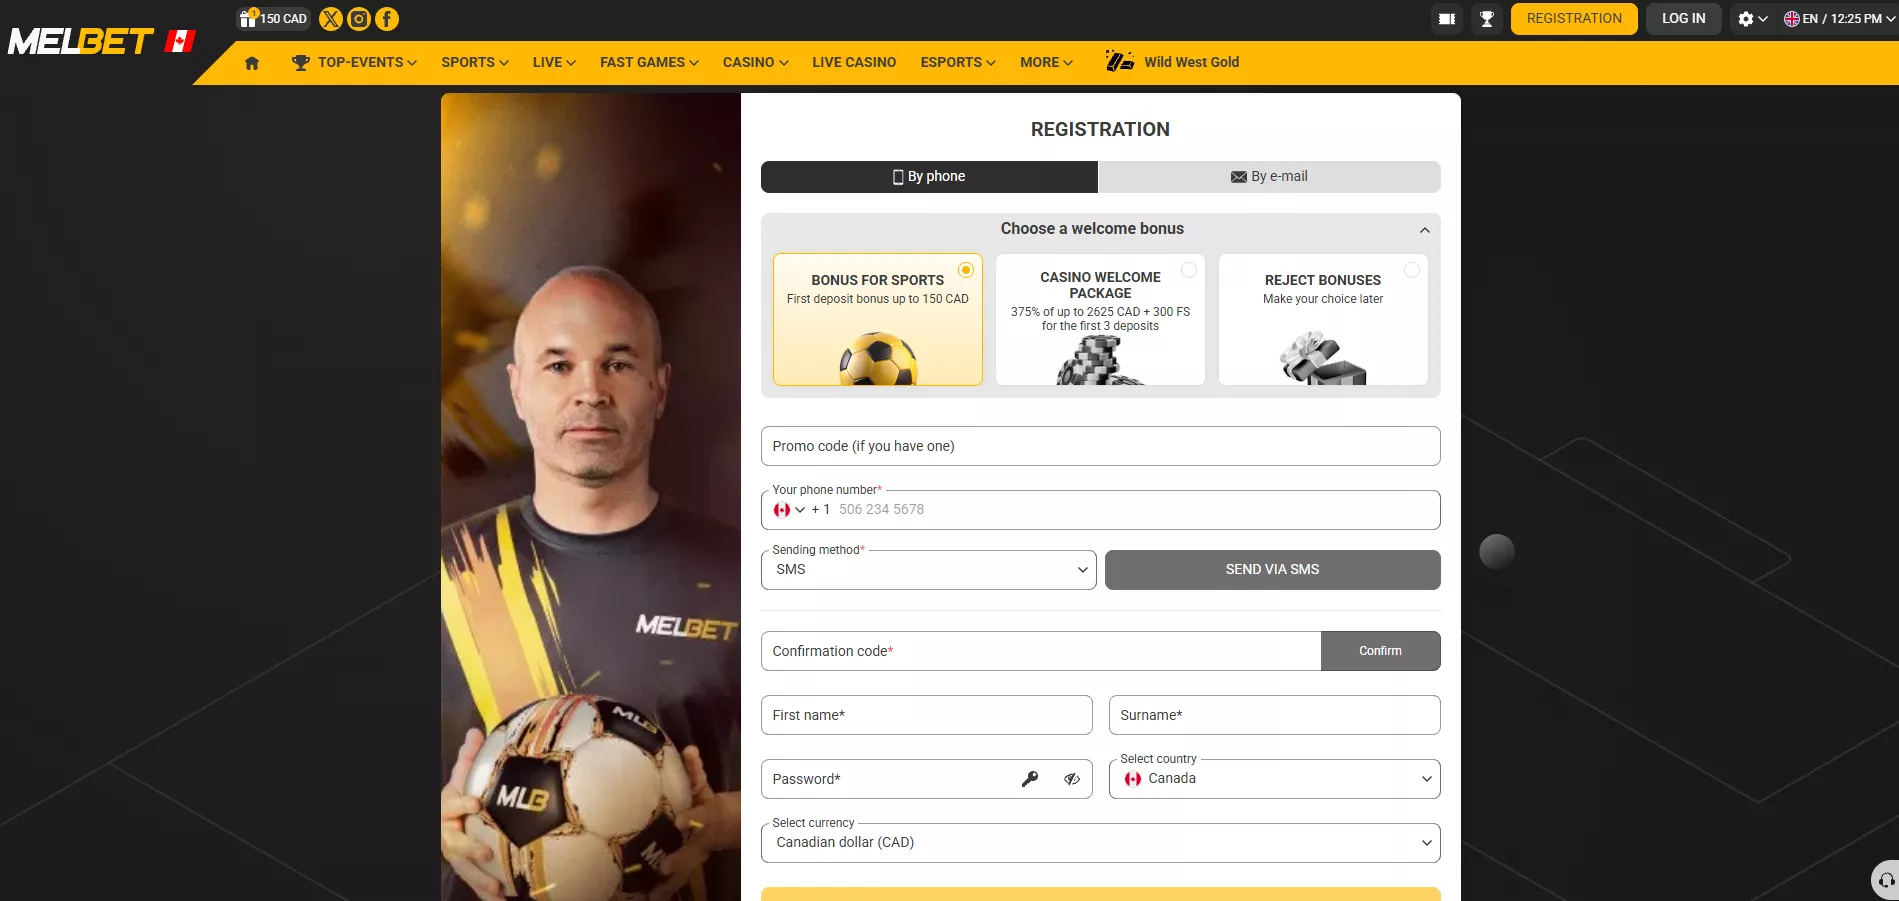
Task: Click the Confirm button
Action: point(1380,651)
